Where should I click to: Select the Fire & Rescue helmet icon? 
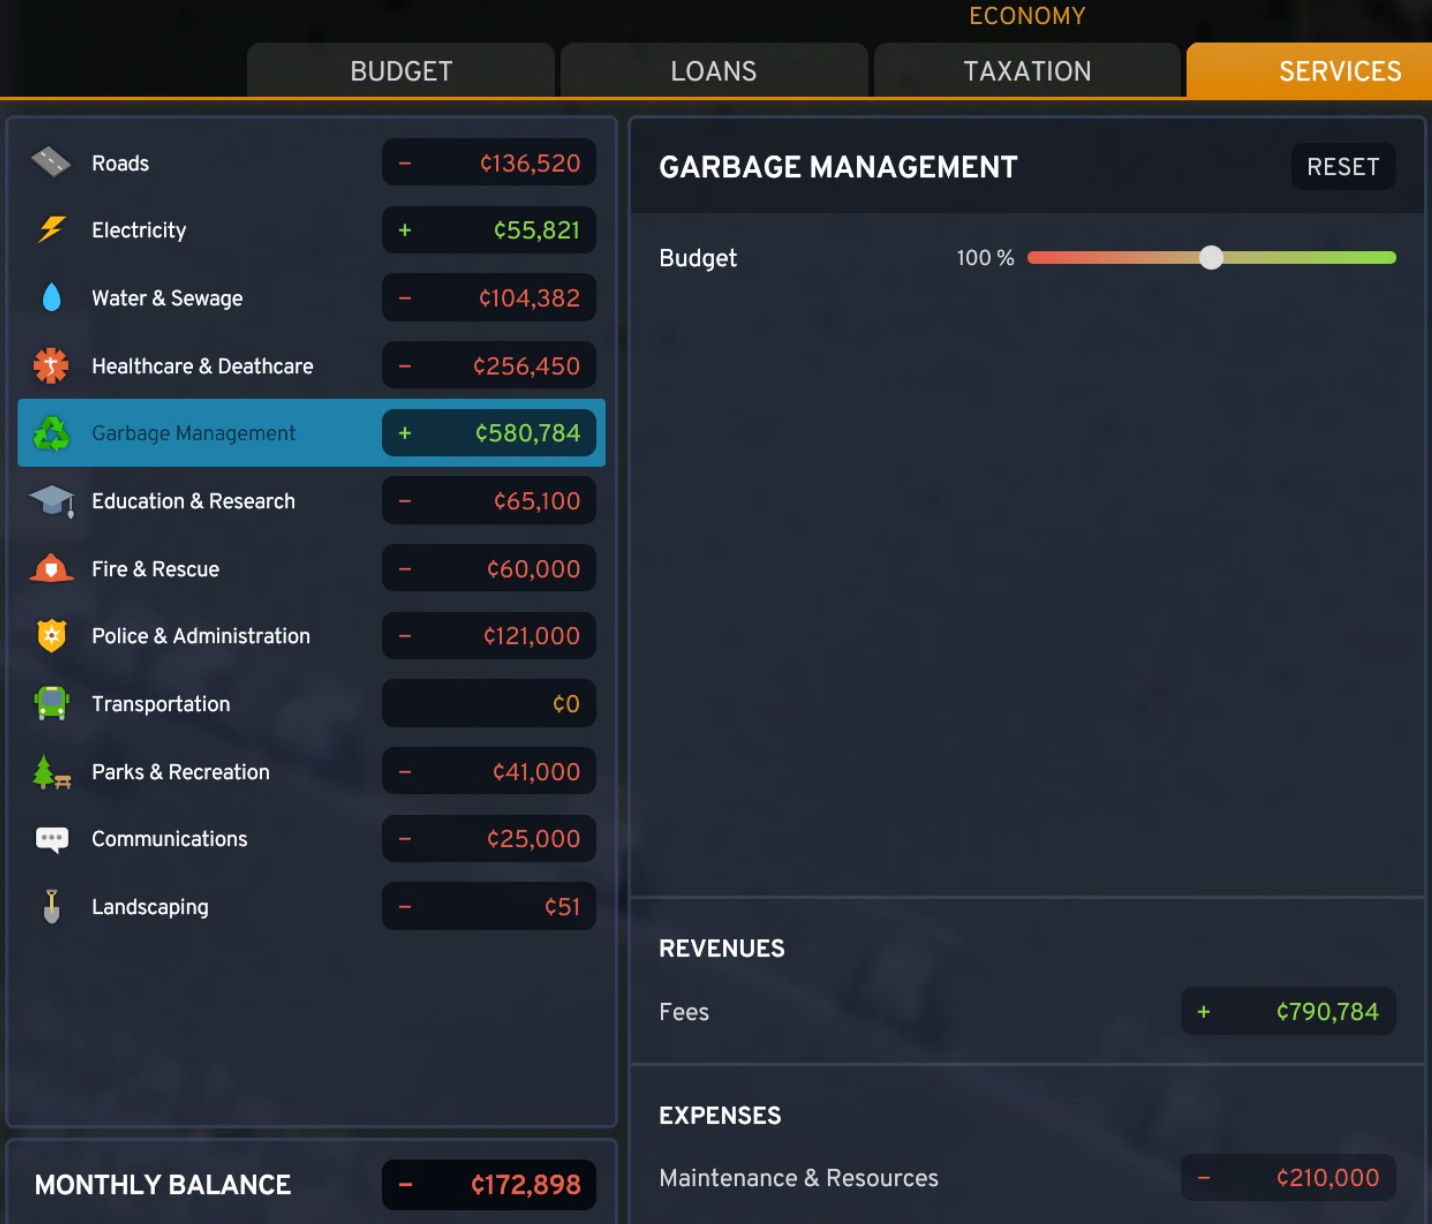51,568
